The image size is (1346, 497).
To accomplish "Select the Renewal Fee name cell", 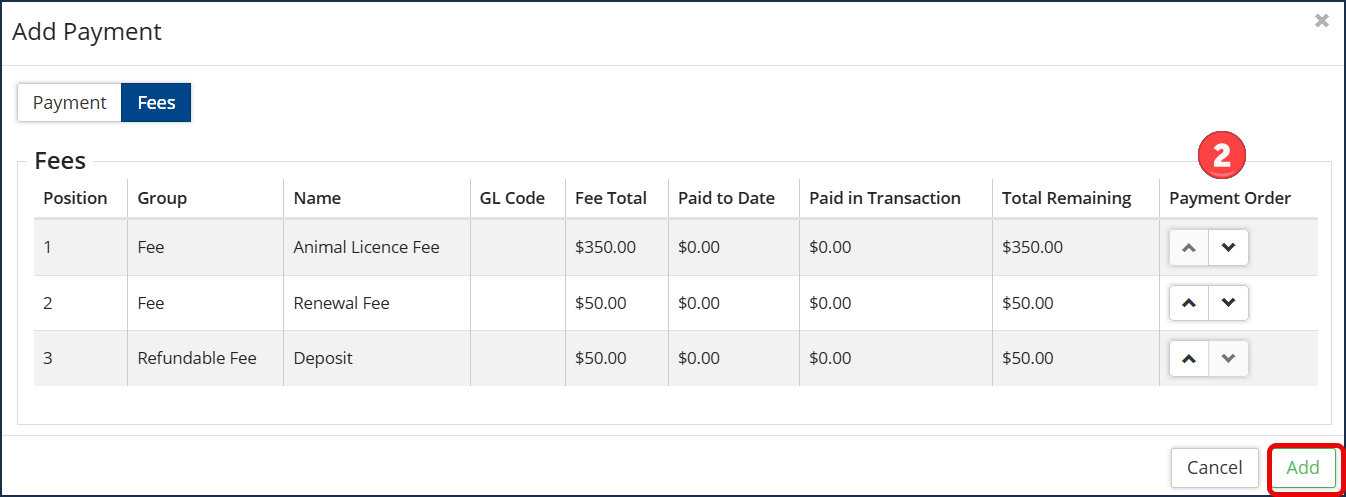I will coord(341,303).
